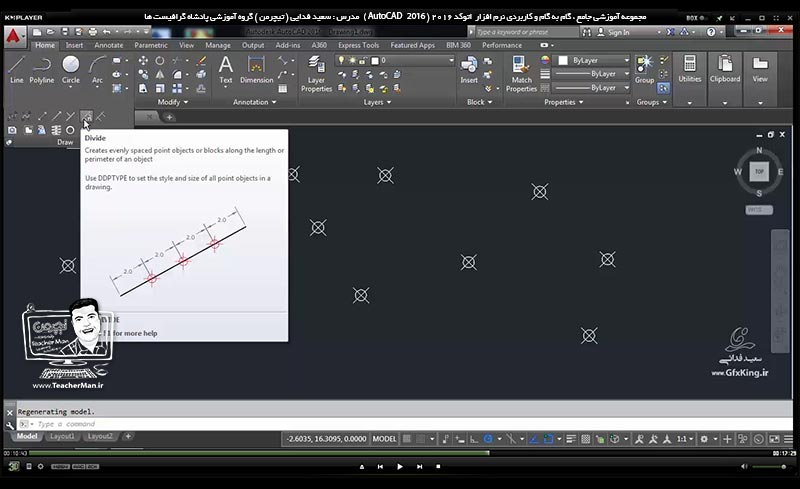Open the Express Tools ribbon tab
Screen dimensions: 800x489
coord(358,45)
